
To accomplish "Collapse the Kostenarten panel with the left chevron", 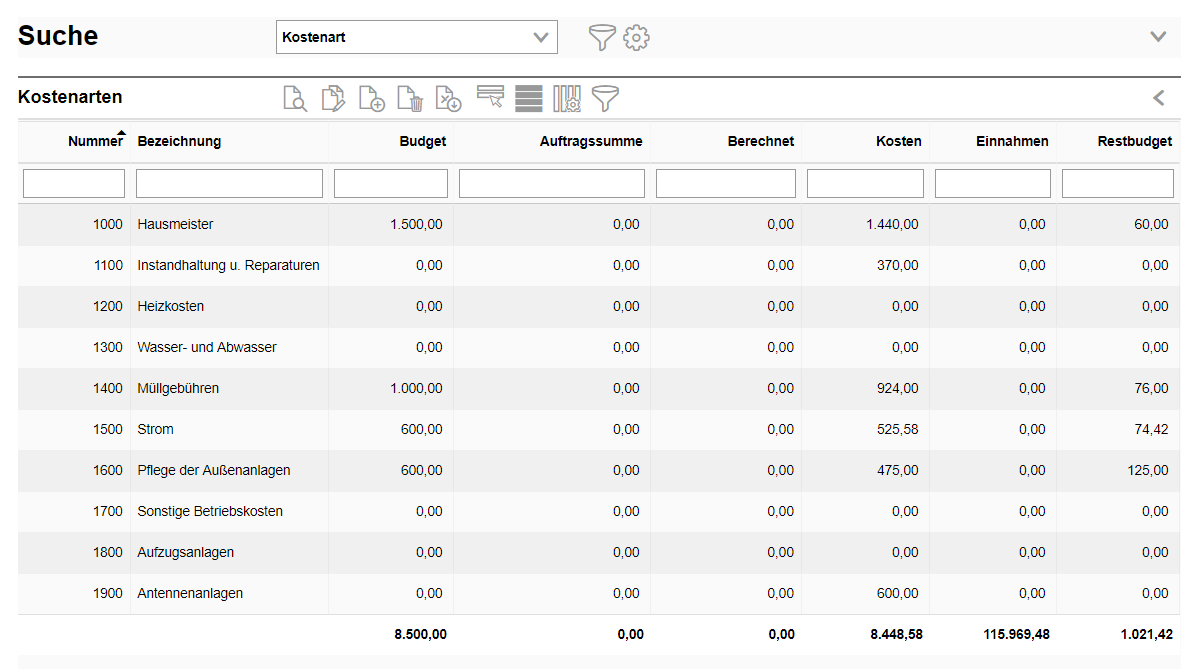I will pyautogui.click(x=1159, y=98).
